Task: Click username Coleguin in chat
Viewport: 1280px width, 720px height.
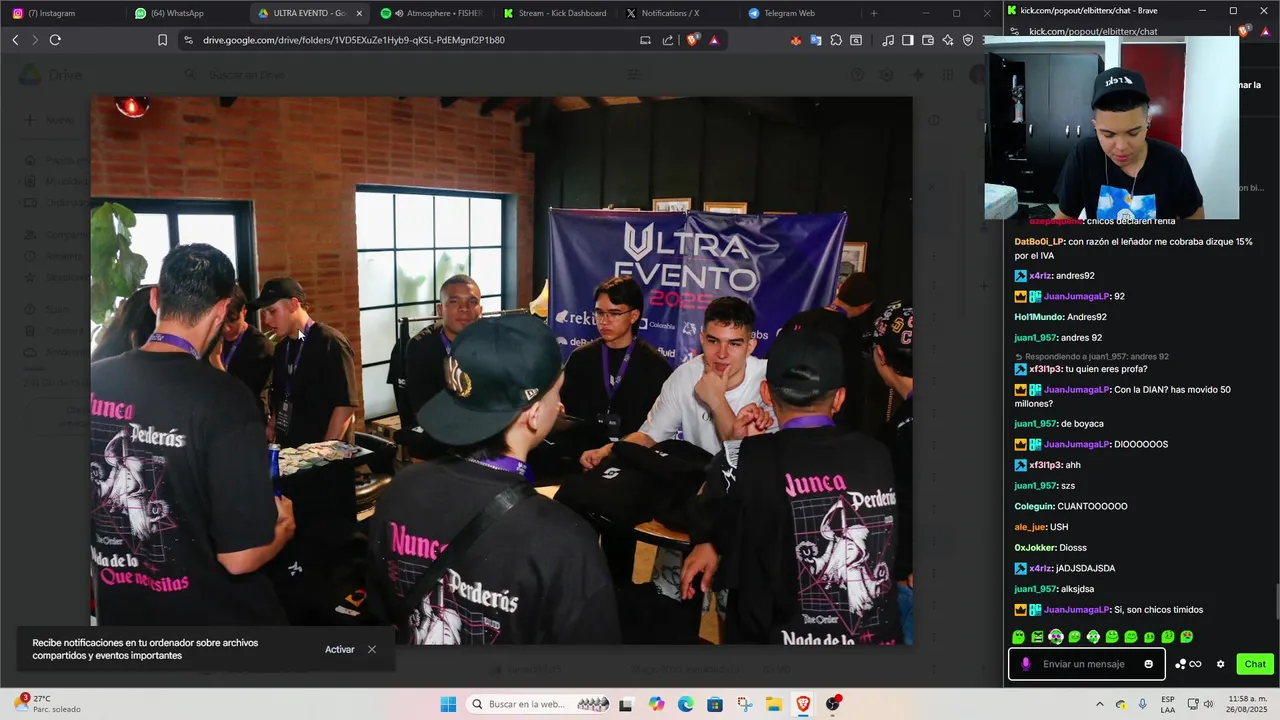Action: (1034, 506)
